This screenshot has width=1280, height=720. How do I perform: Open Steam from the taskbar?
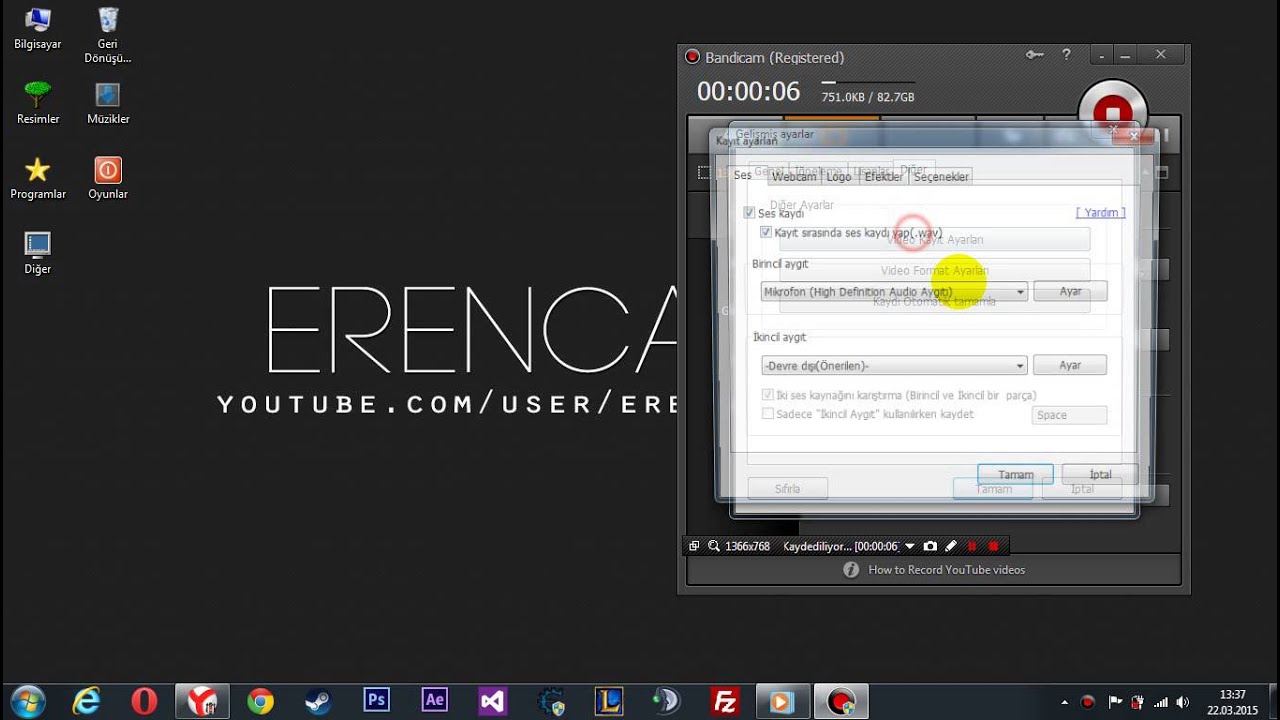319,701
